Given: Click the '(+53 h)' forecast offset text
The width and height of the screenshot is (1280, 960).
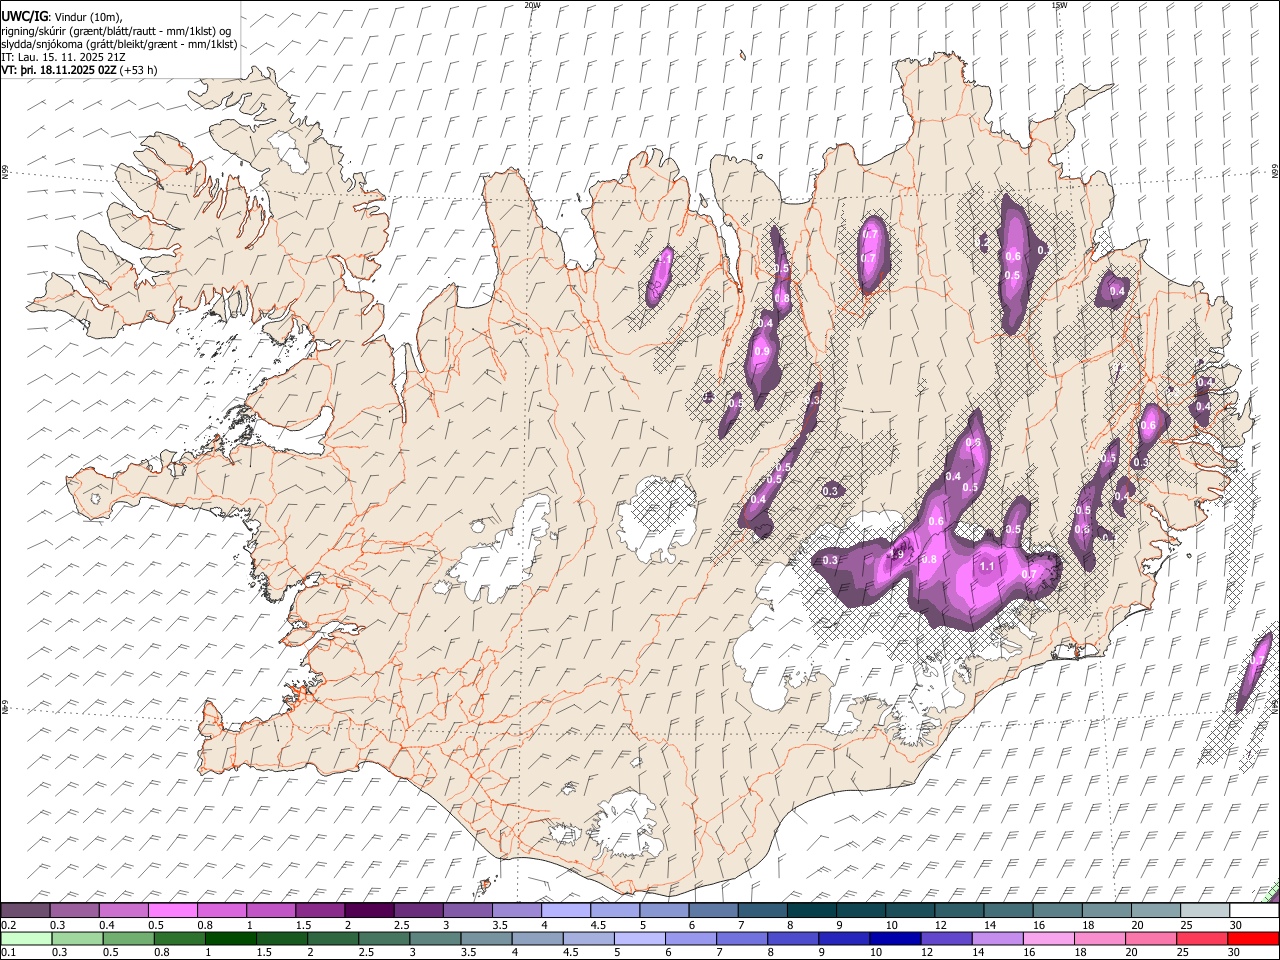Looking at the screenshot, I should point(138,70).
